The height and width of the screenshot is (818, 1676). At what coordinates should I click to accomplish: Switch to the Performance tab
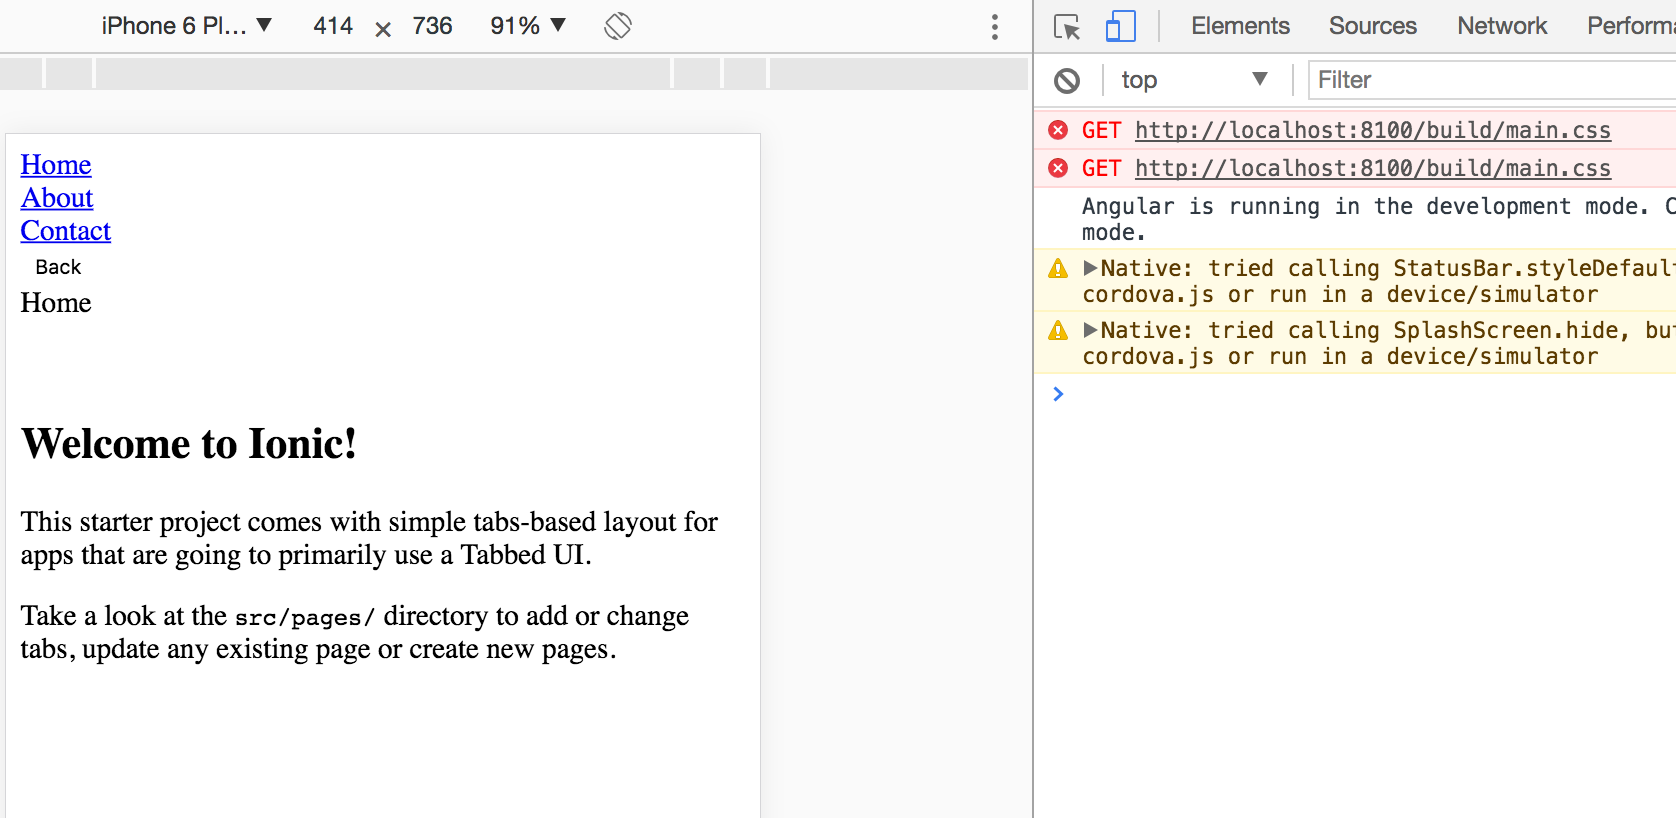click(1631, 26)
